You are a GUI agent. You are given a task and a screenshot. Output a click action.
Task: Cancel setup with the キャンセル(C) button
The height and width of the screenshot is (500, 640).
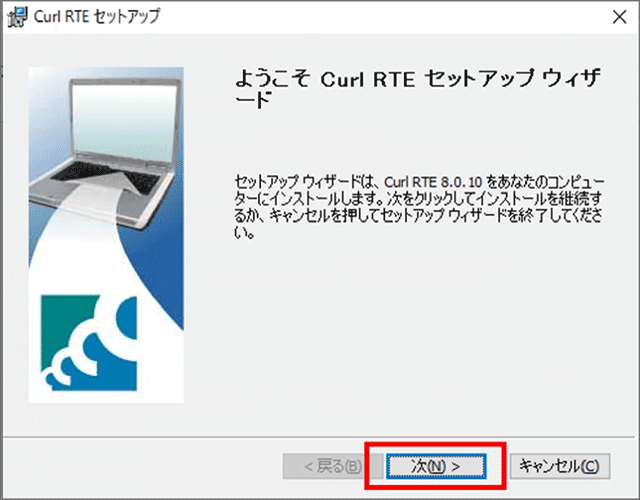click(559, 466)
